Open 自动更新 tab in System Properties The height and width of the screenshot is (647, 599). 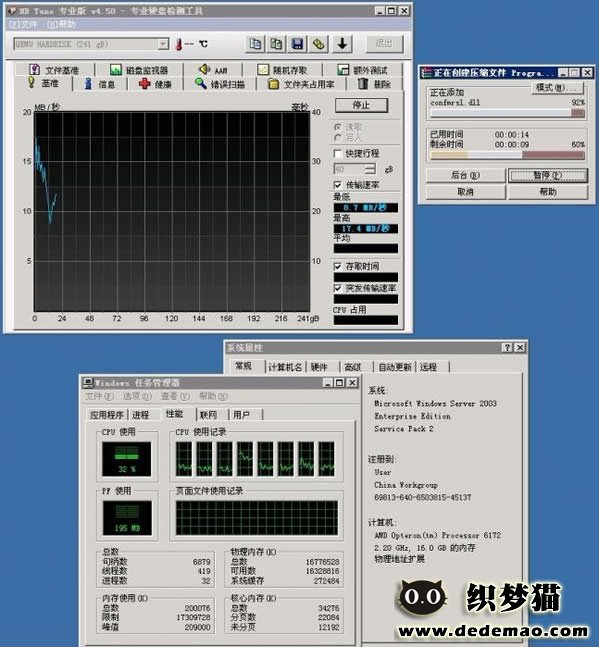tap(395, 367)
